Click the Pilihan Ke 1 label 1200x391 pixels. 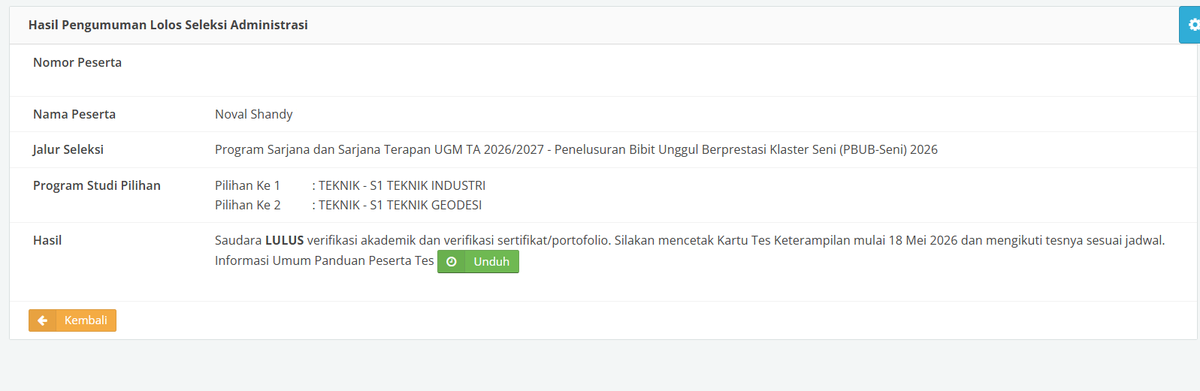pyautogui.click(x=248, y=186)
